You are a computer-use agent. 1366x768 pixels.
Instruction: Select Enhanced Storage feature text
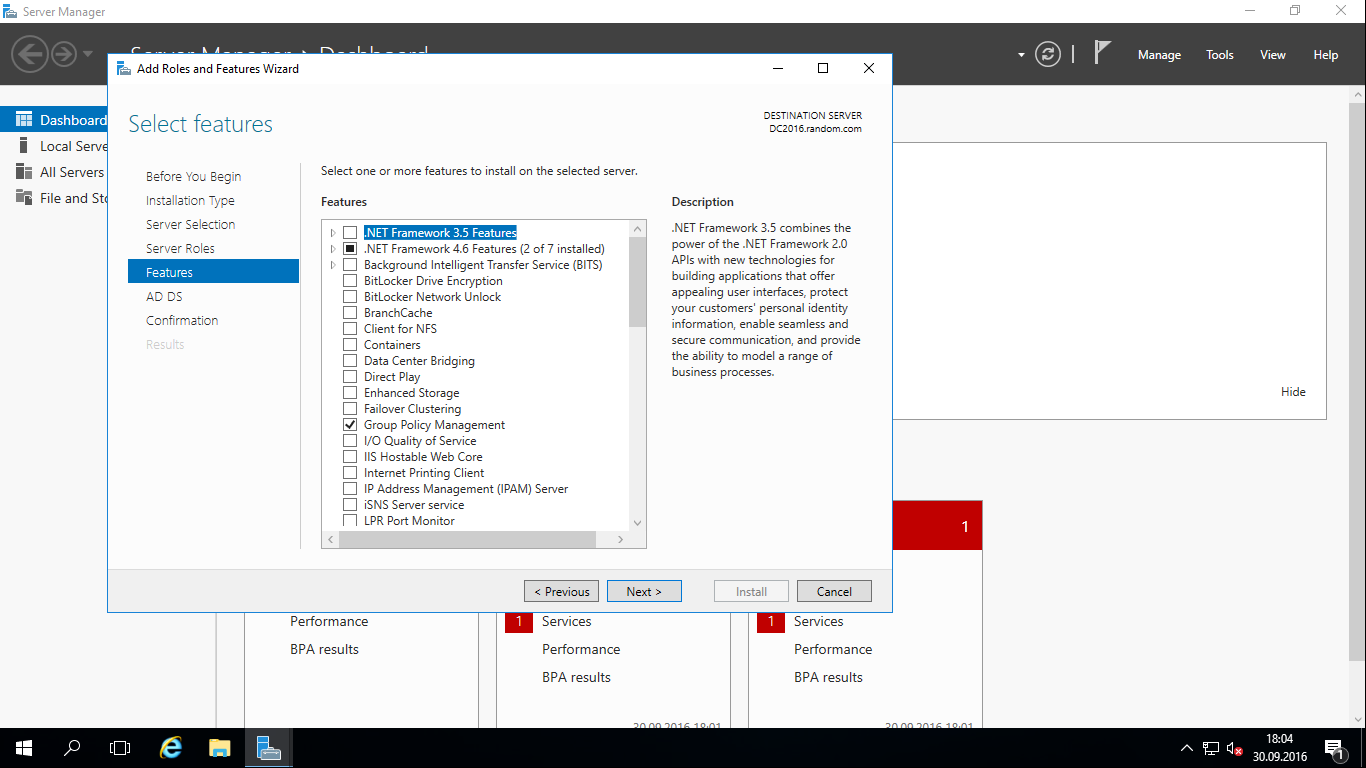point(412,393)
